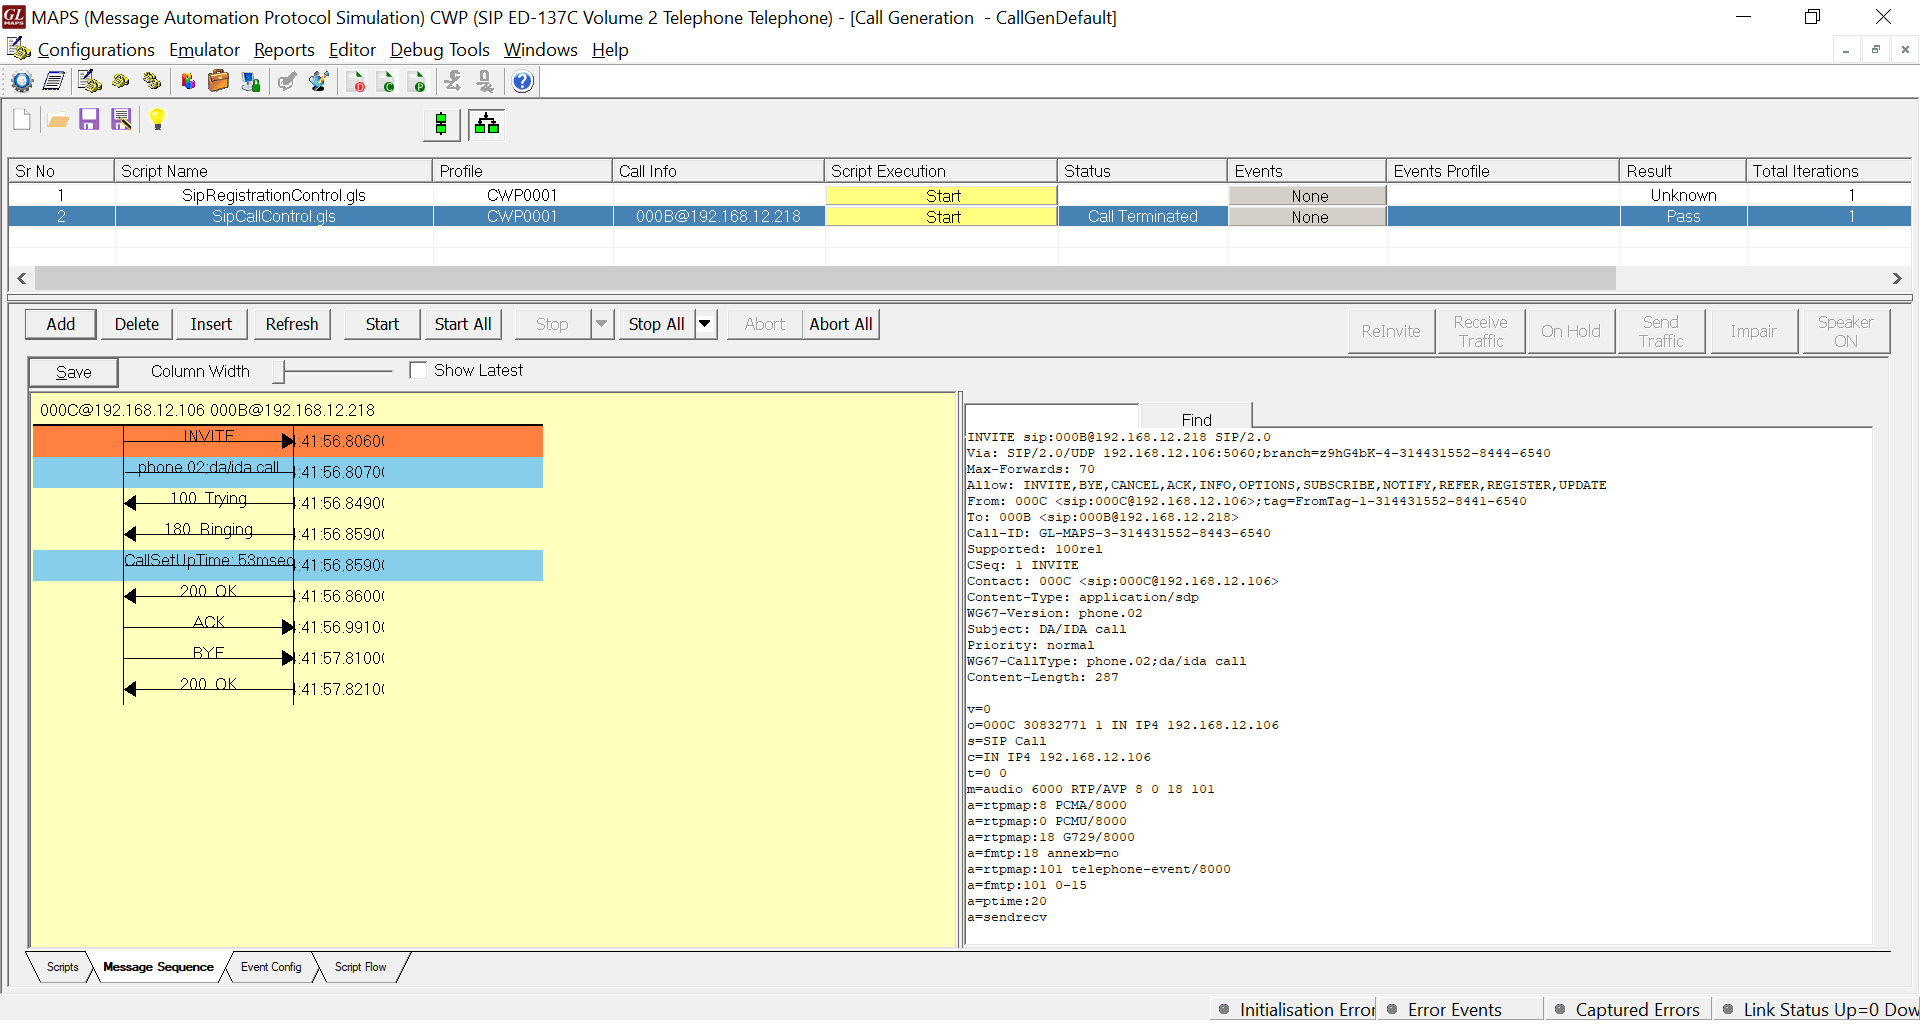1920x1024 pixels.
Task: Click the Save button above message sequence
Action: tap(73, 372)
